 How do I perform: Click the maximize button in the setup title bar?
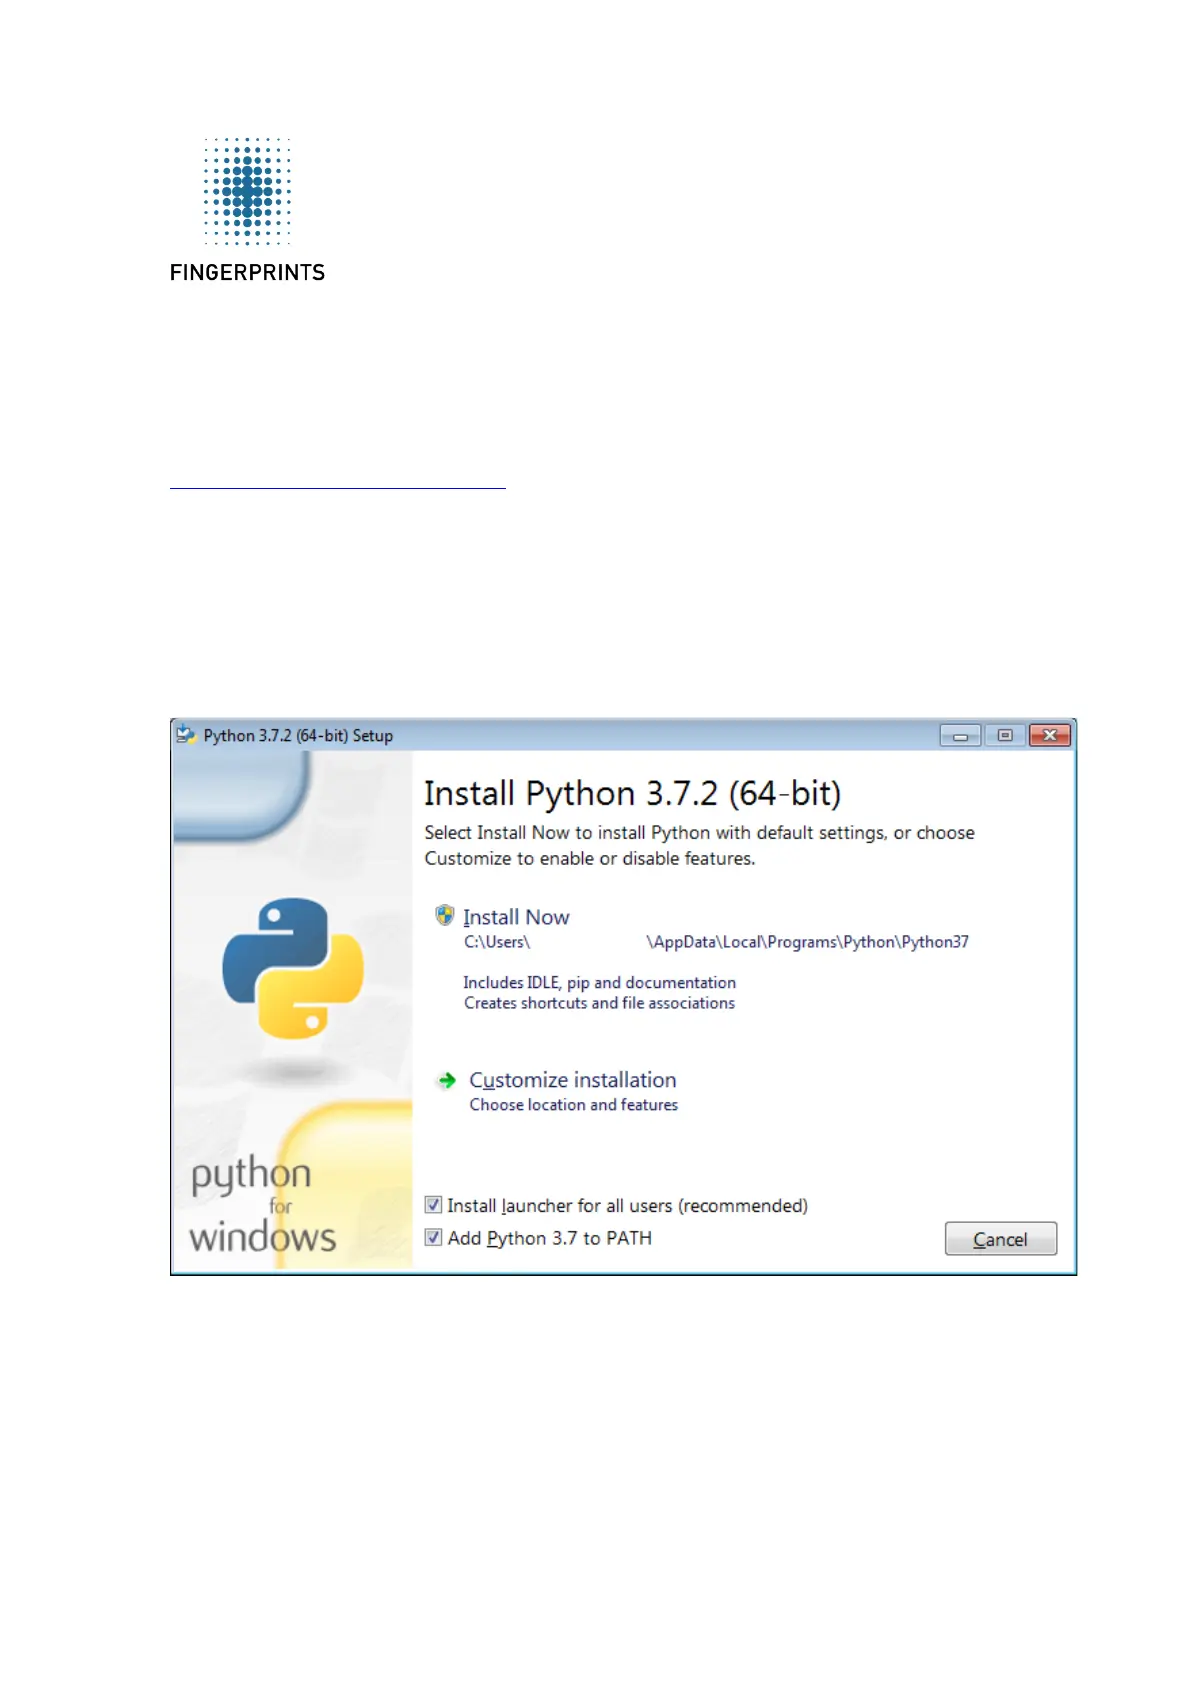(1005, 735)
